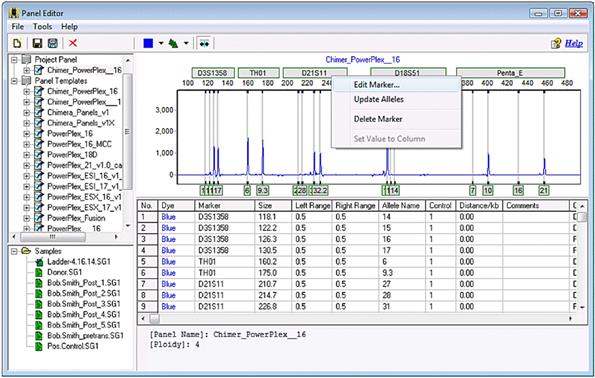
Task: Click the PowerPlex_ESX_16_v1 panel icon
Action: coord(39,197)
